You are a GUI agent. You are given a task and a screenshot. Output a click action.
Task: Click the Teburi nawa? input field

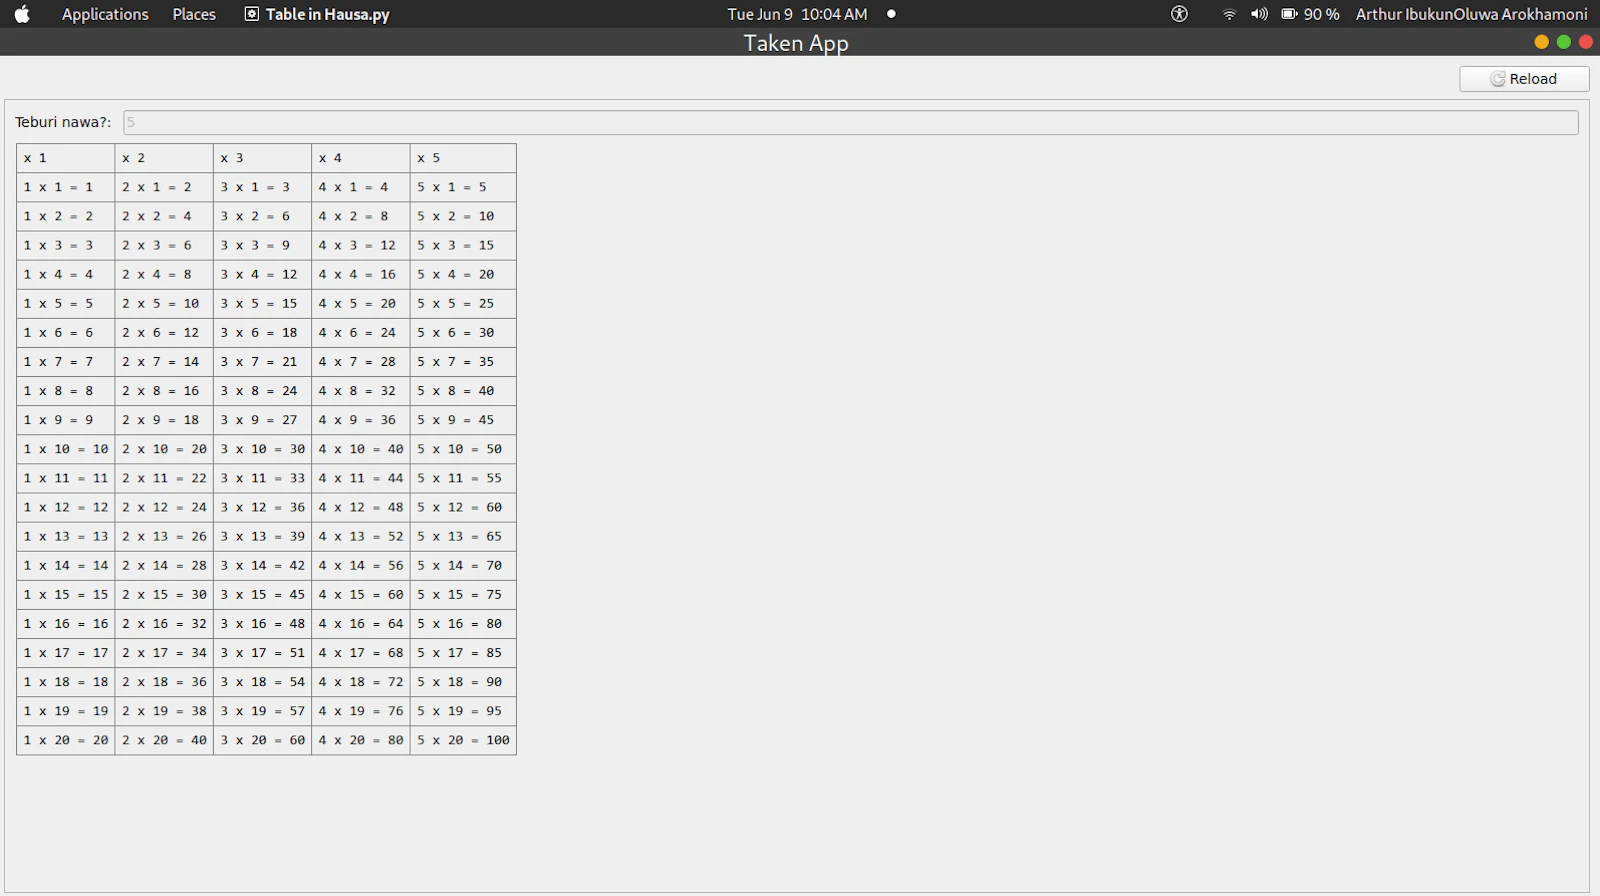pyautogui.click(x=850, y=122)
